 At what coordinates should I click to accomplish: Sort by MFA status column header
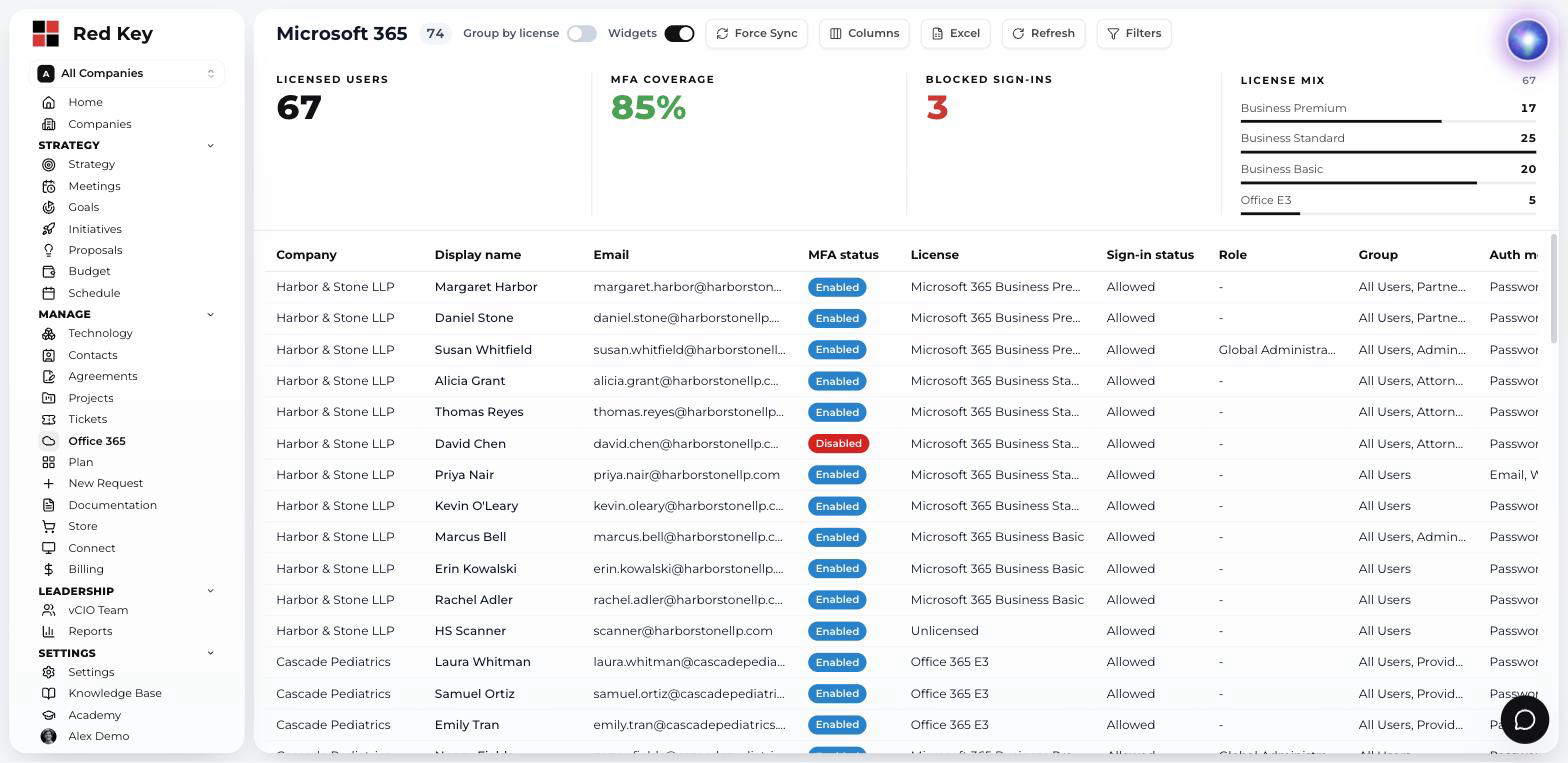pos(843,255)
